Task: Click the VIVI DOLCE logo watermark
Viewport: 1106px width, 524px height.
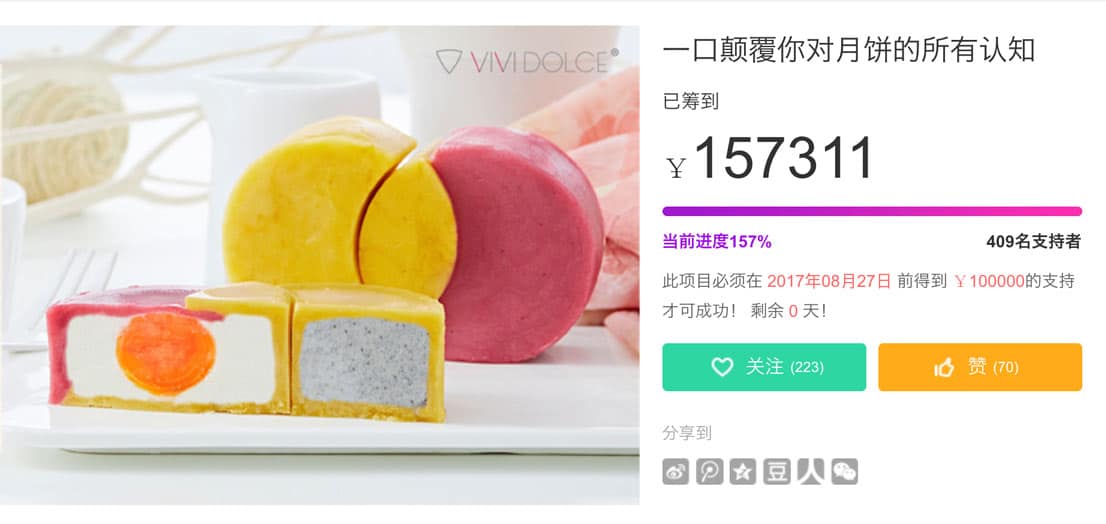Action: coord(527,61)
